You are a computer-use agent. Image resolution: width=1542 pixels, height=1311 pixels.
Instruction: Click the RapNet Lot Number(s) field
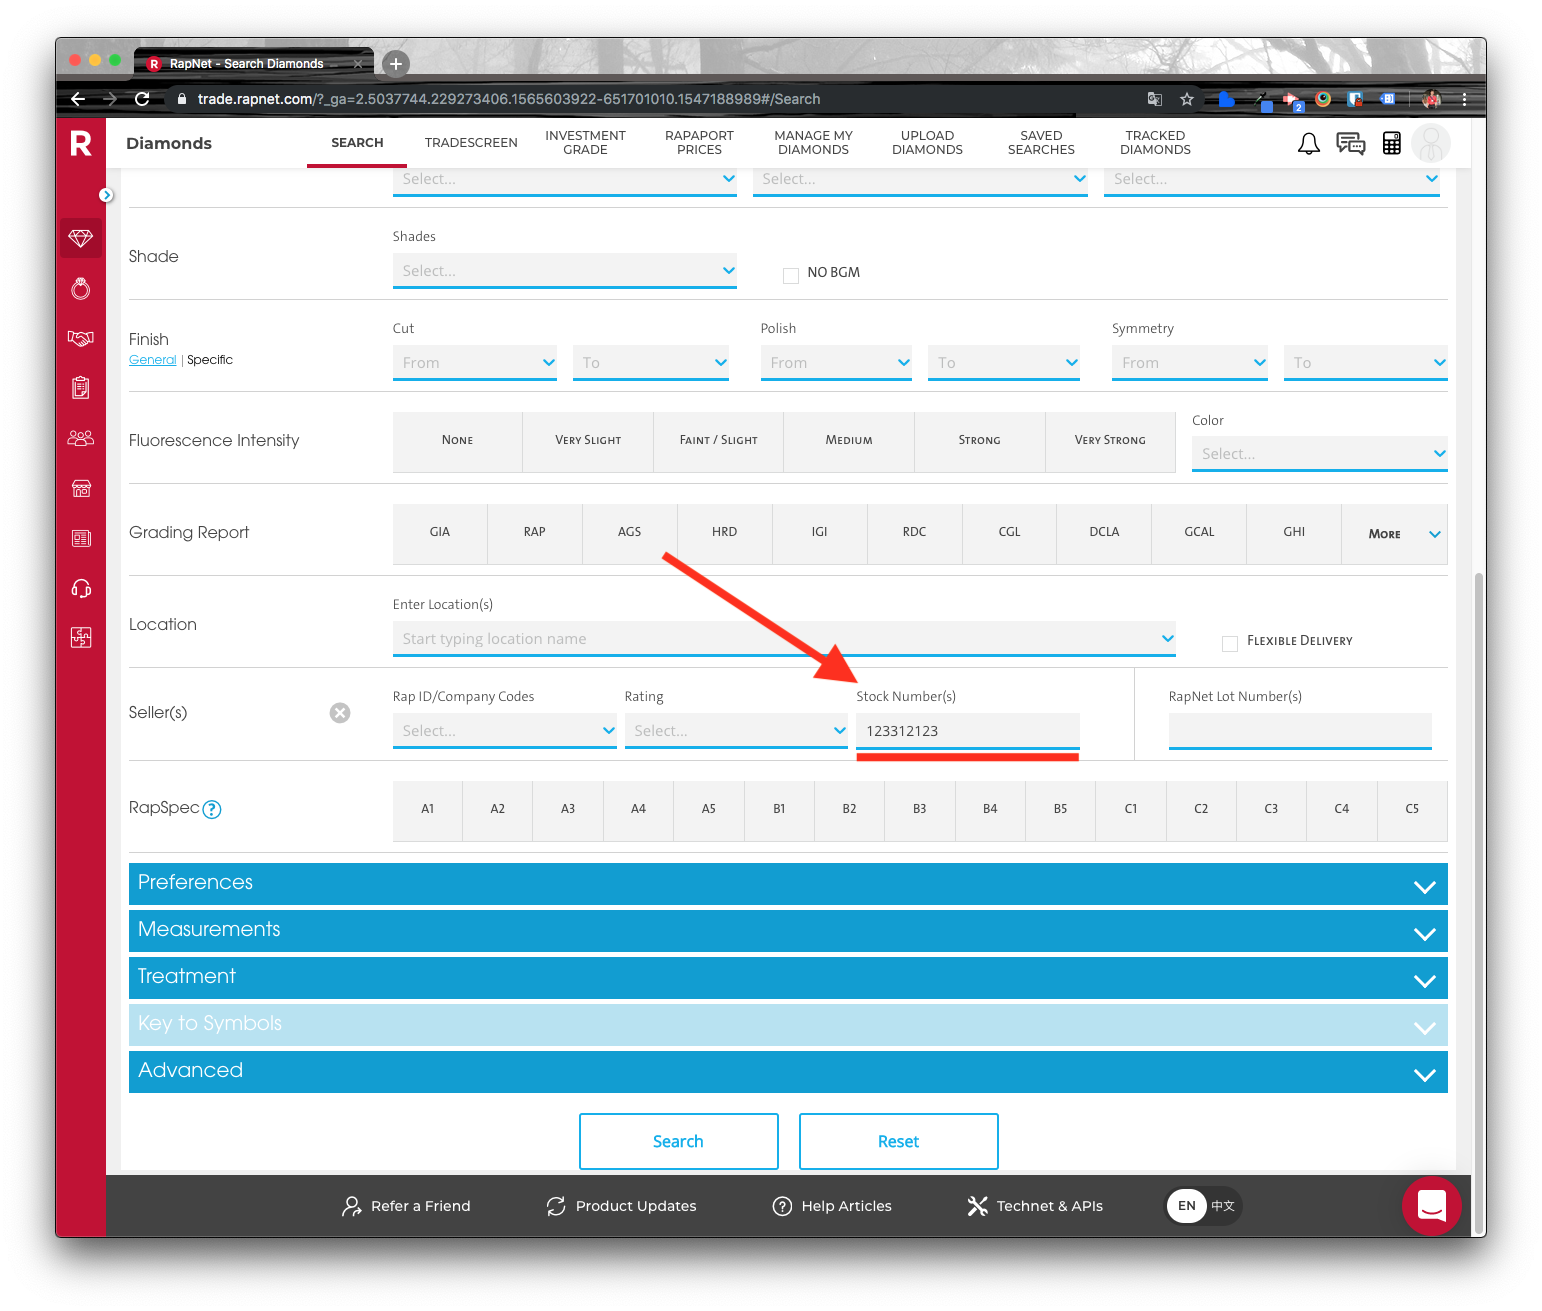coord(1300,731)
